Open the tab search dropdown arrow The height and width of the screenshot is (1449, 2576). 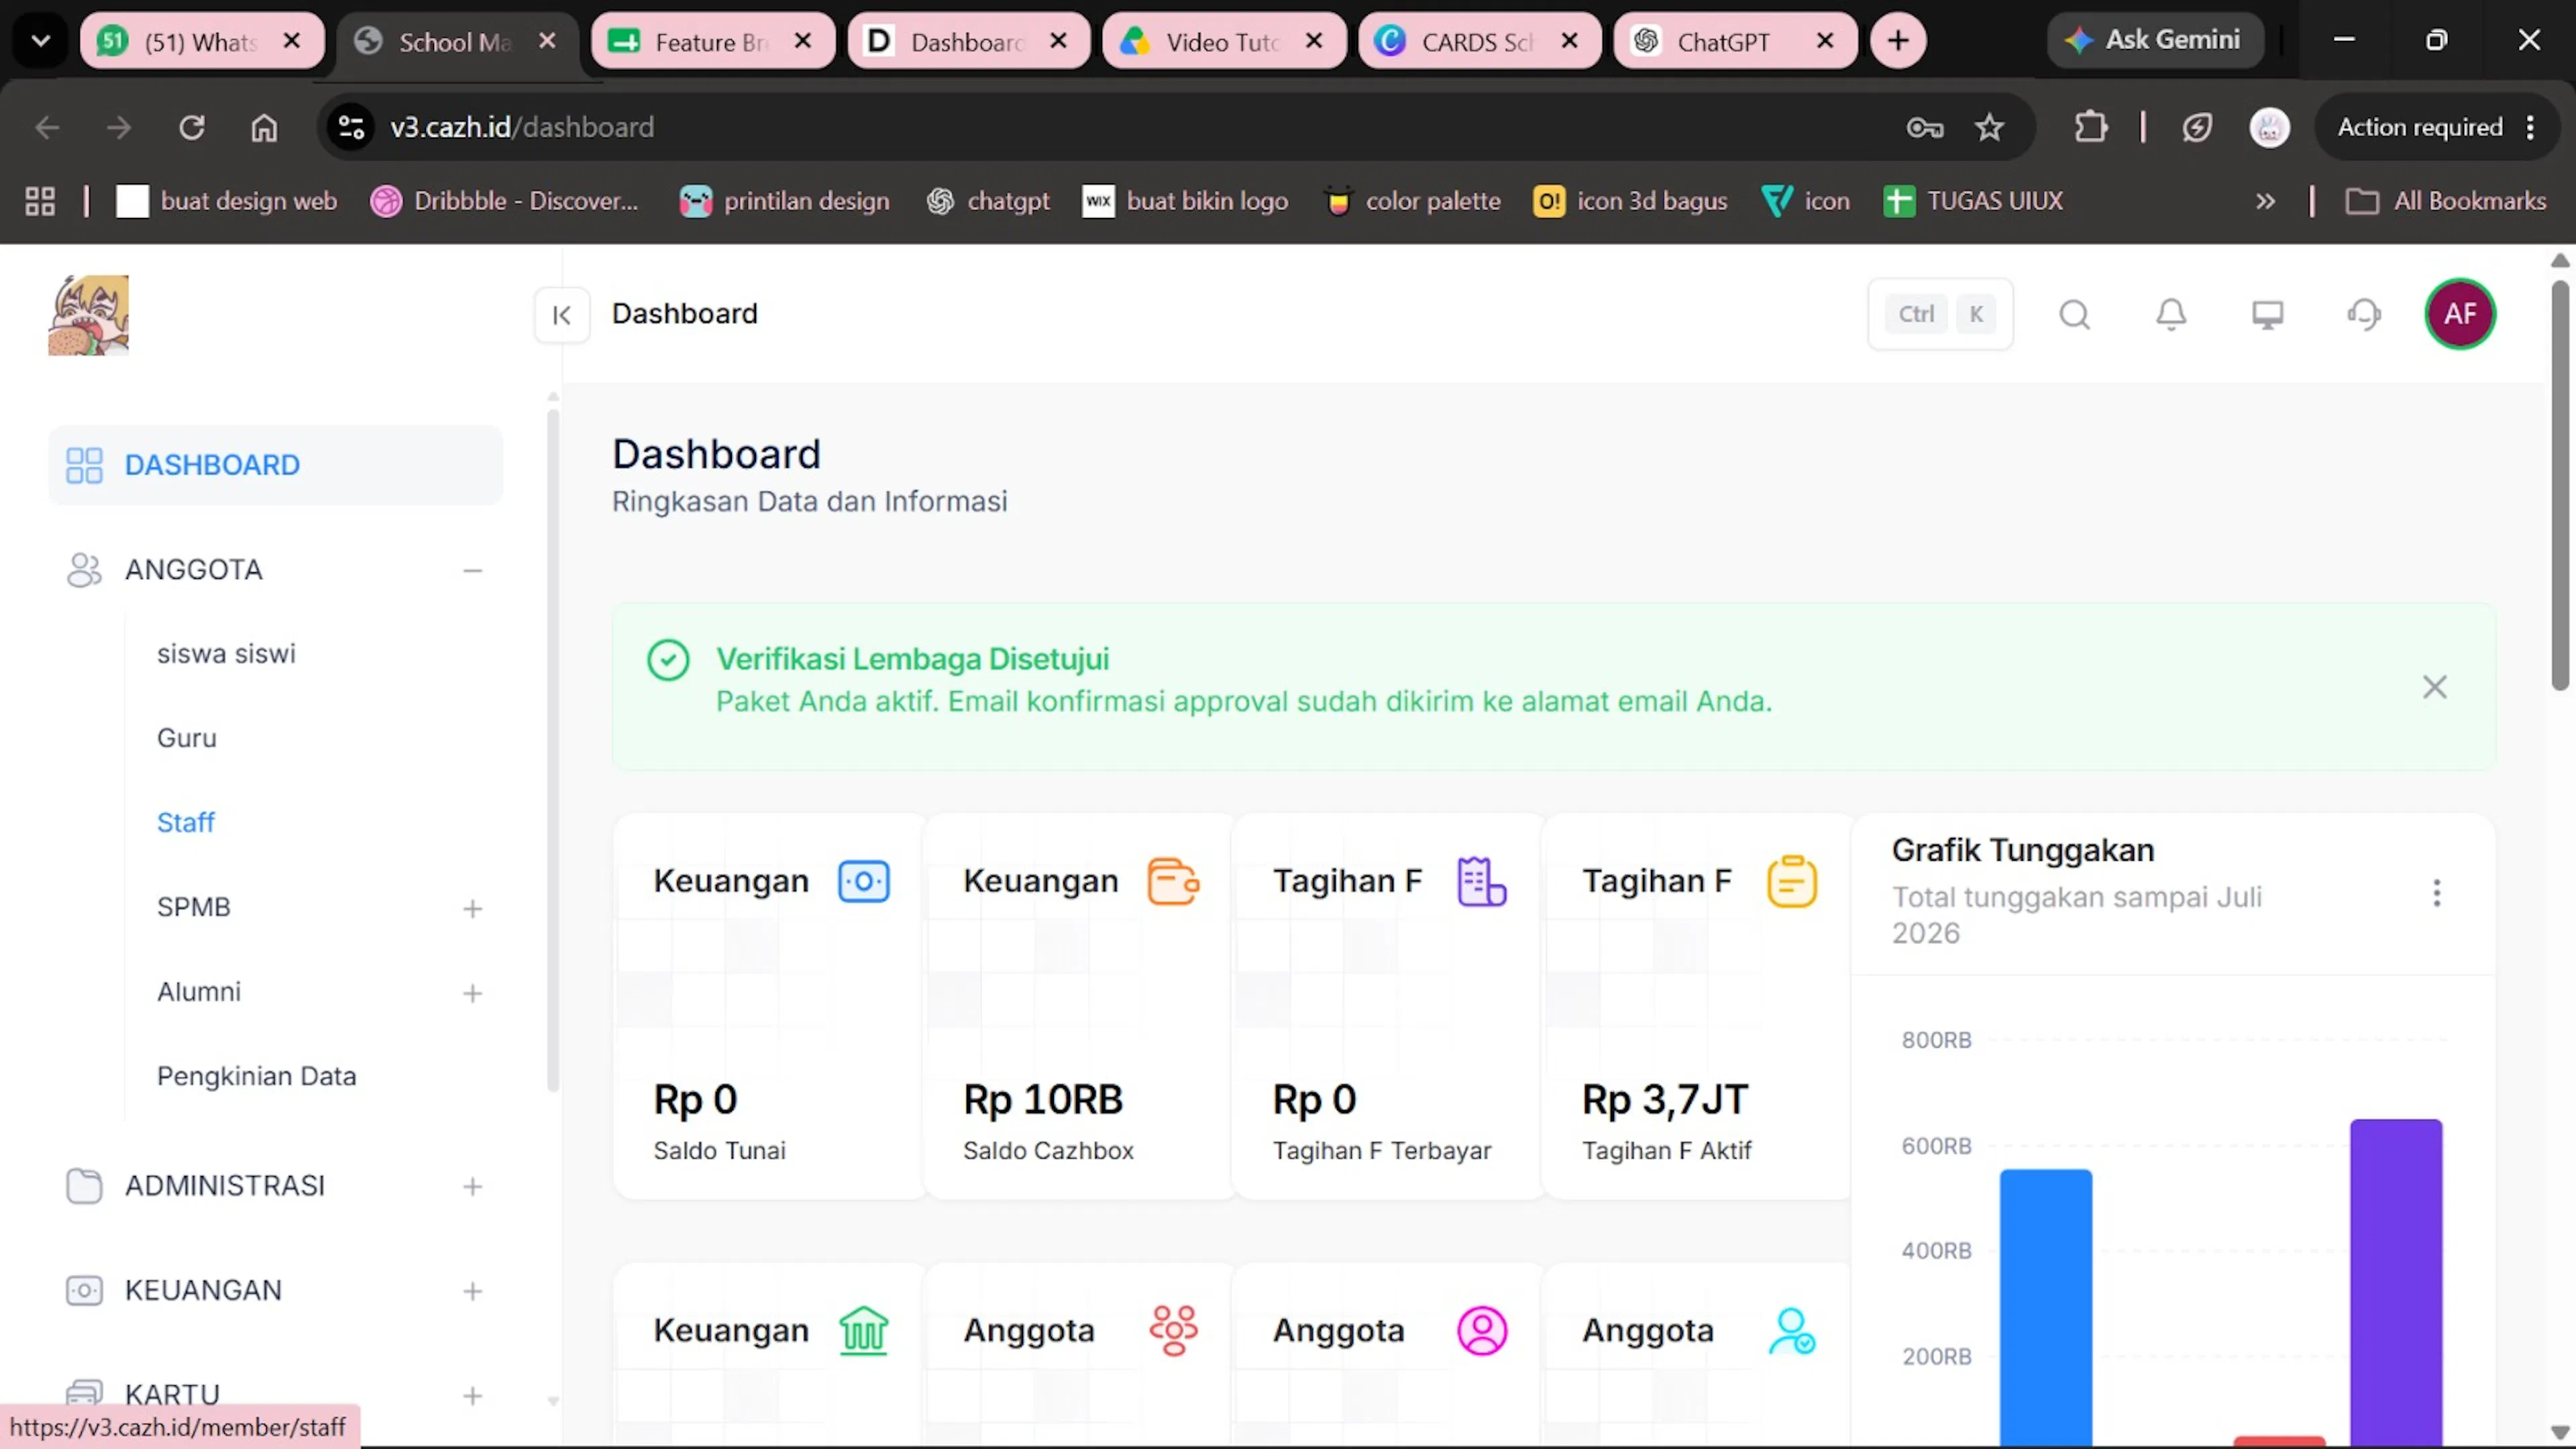(41, 41)
